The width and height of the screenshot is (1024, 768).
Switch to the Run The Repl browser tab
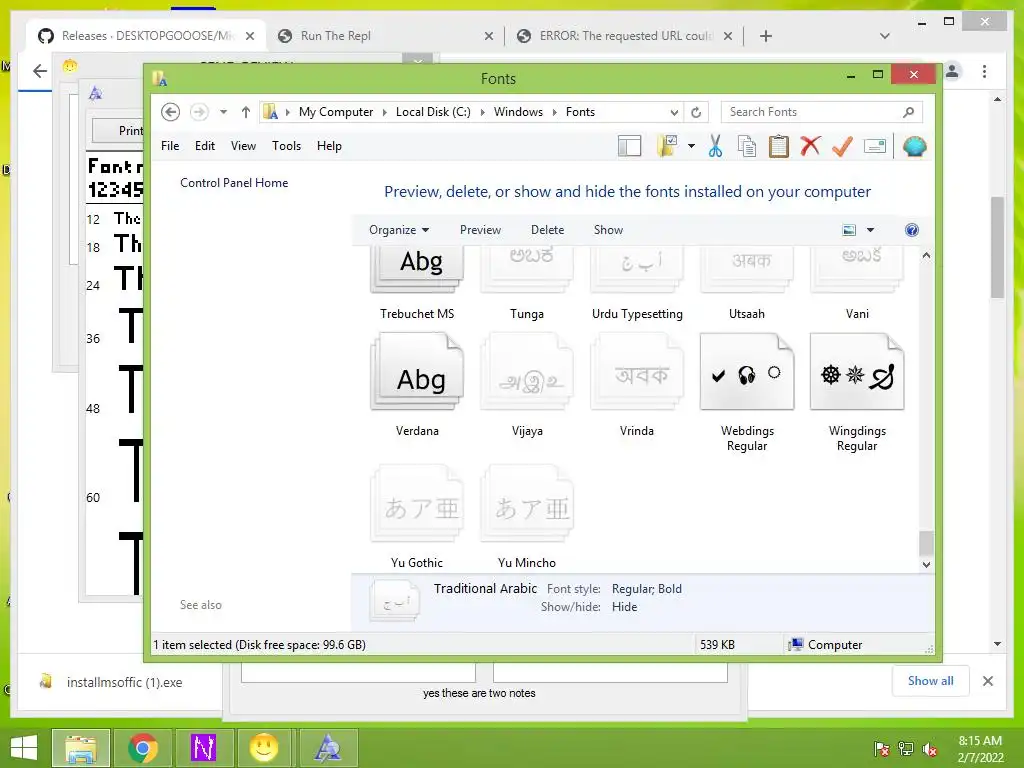click(x=385, y=36)
